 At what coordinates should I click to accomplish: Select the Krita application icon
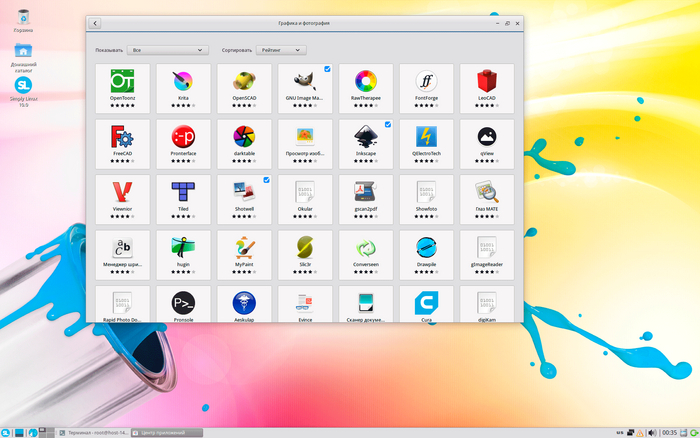click(x=183, y=82)
